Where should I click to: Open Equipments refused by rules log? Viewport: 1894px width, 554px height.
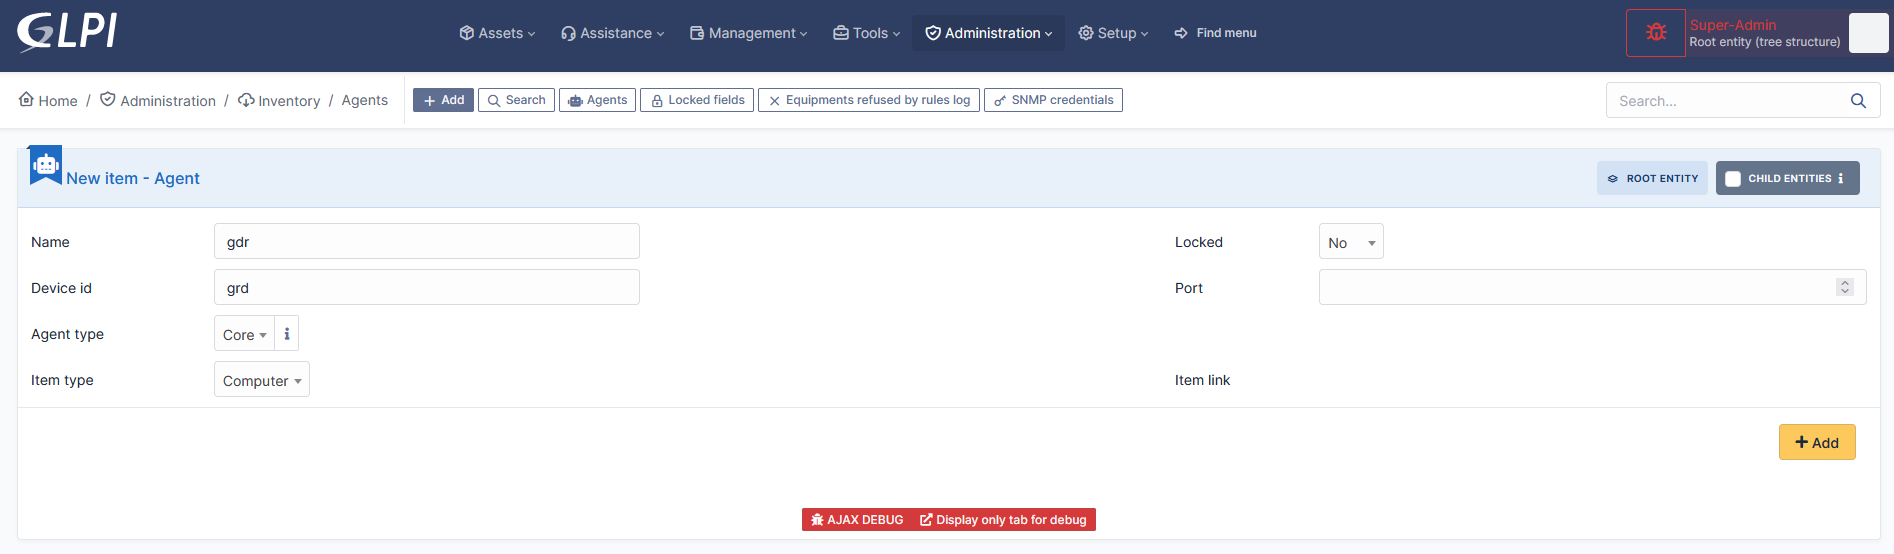point(869,100)
